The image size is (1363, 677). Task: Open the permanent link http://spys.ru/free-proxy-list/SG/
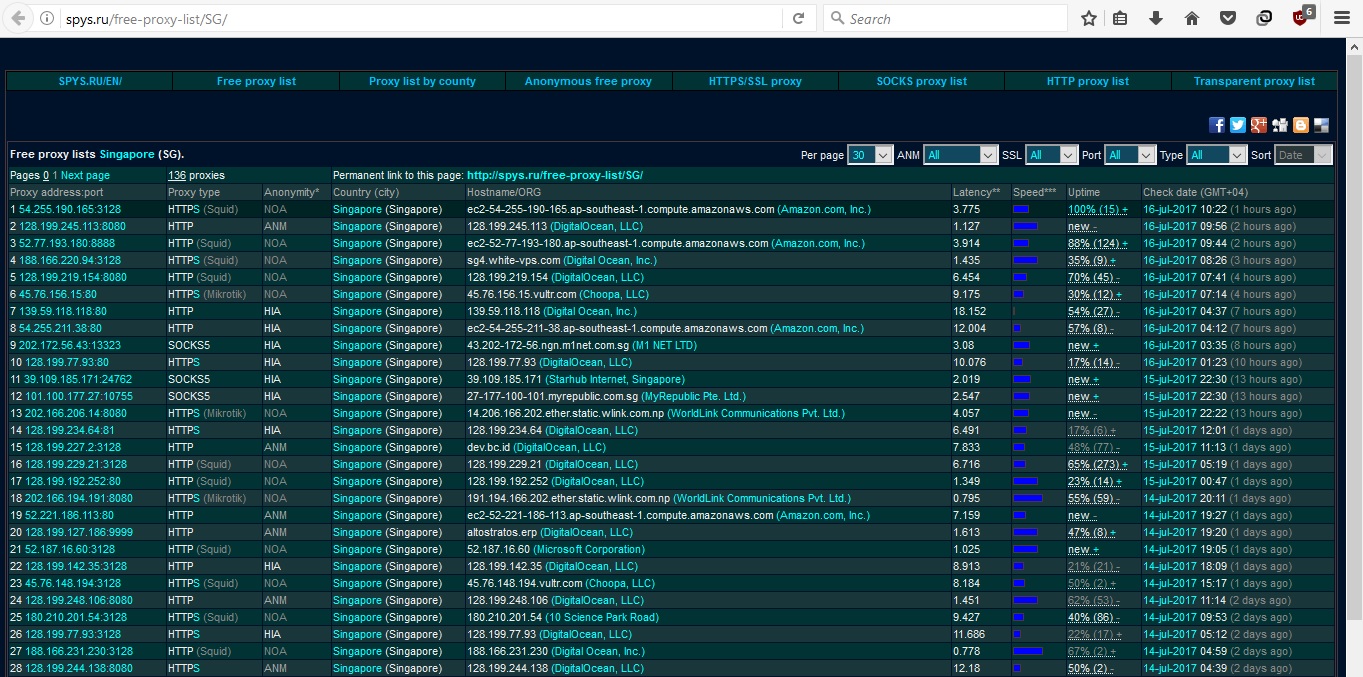(x=555, y=175)
